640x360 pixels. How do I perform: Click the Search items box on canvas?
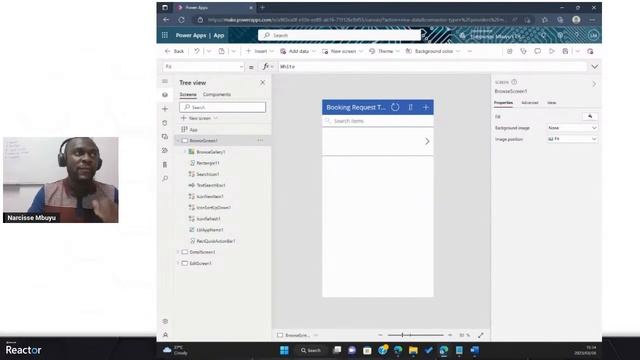pyautogui.click(x=378, y=121)
